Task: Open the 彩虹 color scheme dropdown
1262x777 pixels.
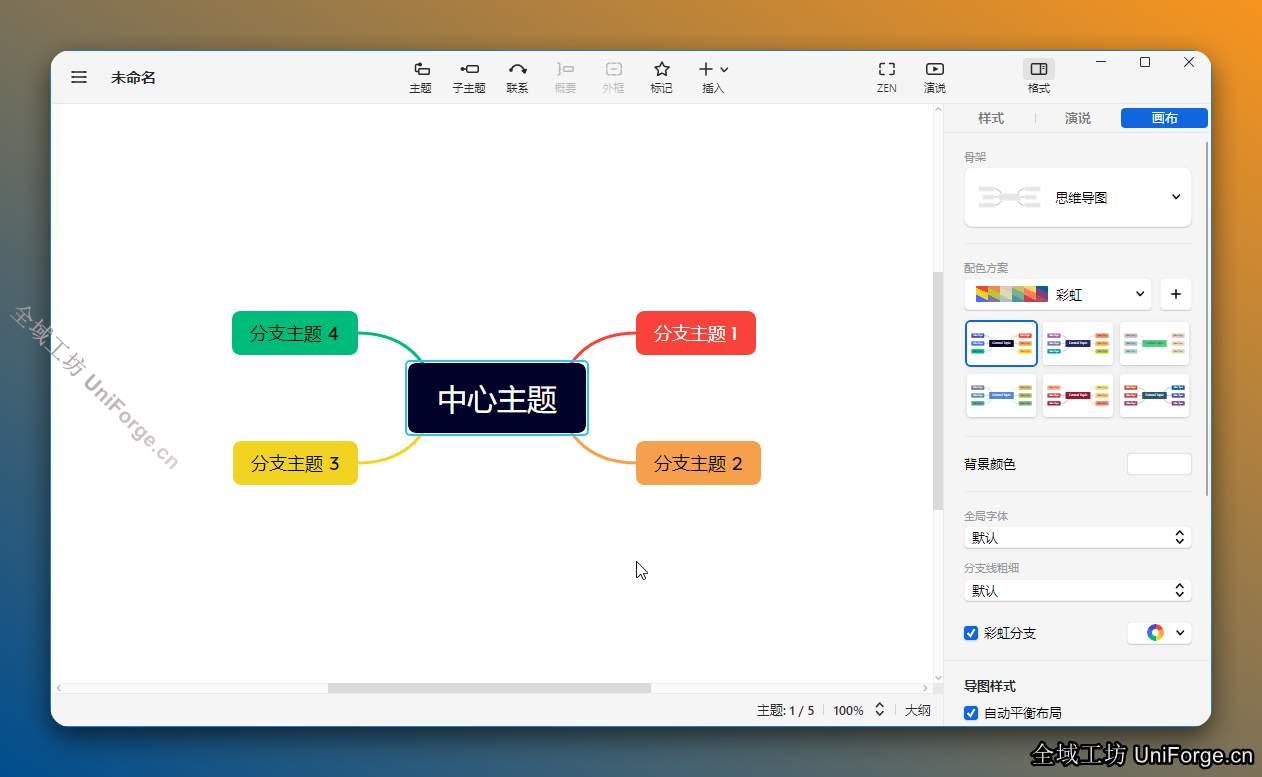Action: coord(1058,294)
